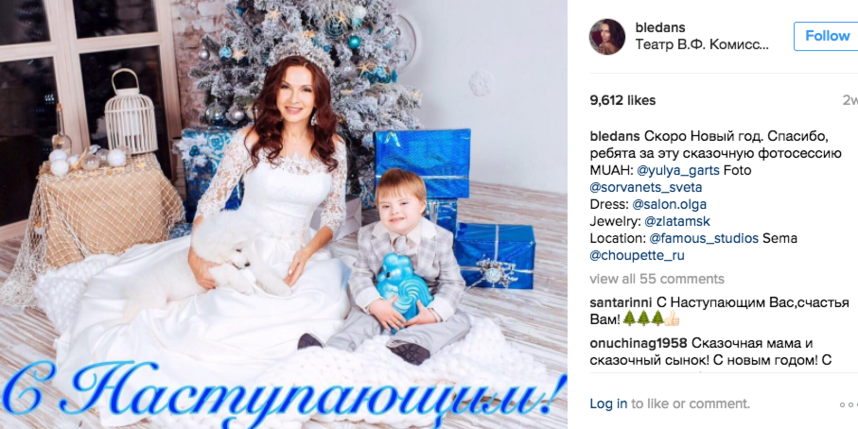Screen dimensions: 858x429
Task: Click the main holiday post photo
Action: click(283, 214)
